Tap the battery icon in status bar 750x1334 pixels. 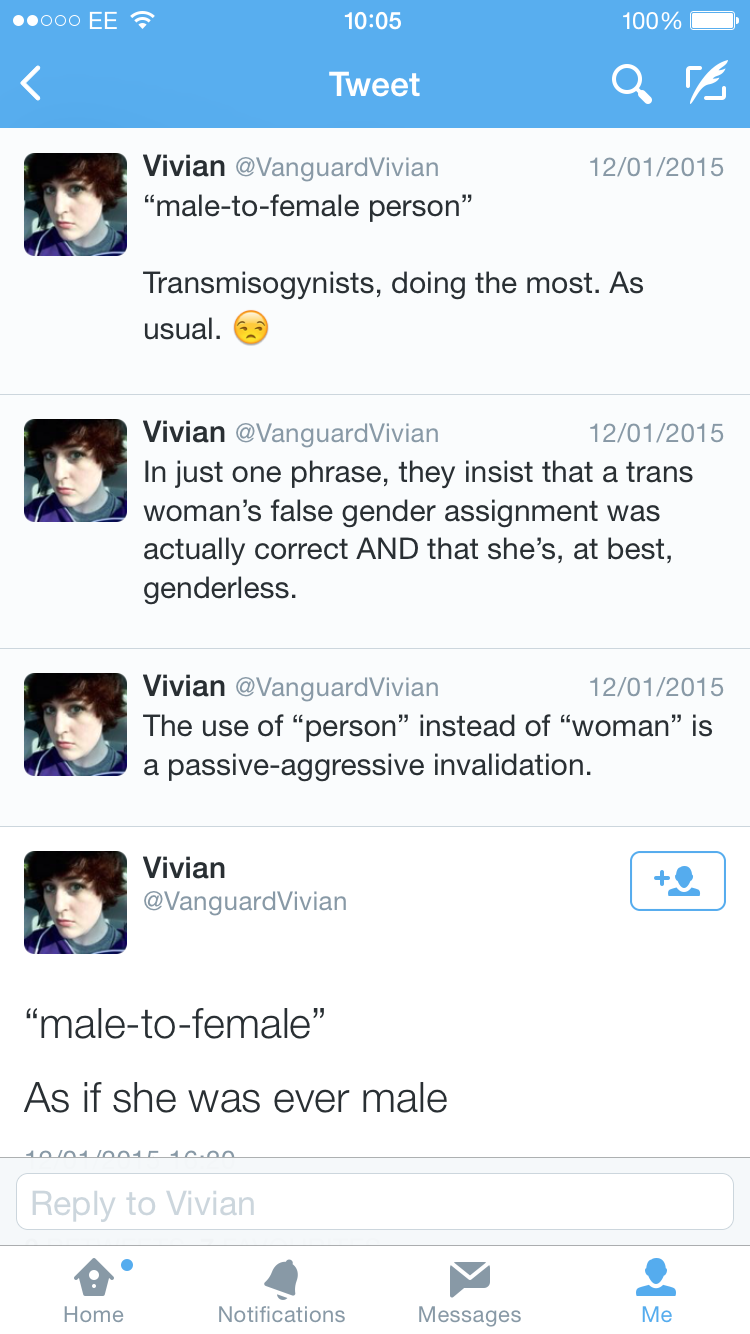pyautogui.click(x=712, y=21)
